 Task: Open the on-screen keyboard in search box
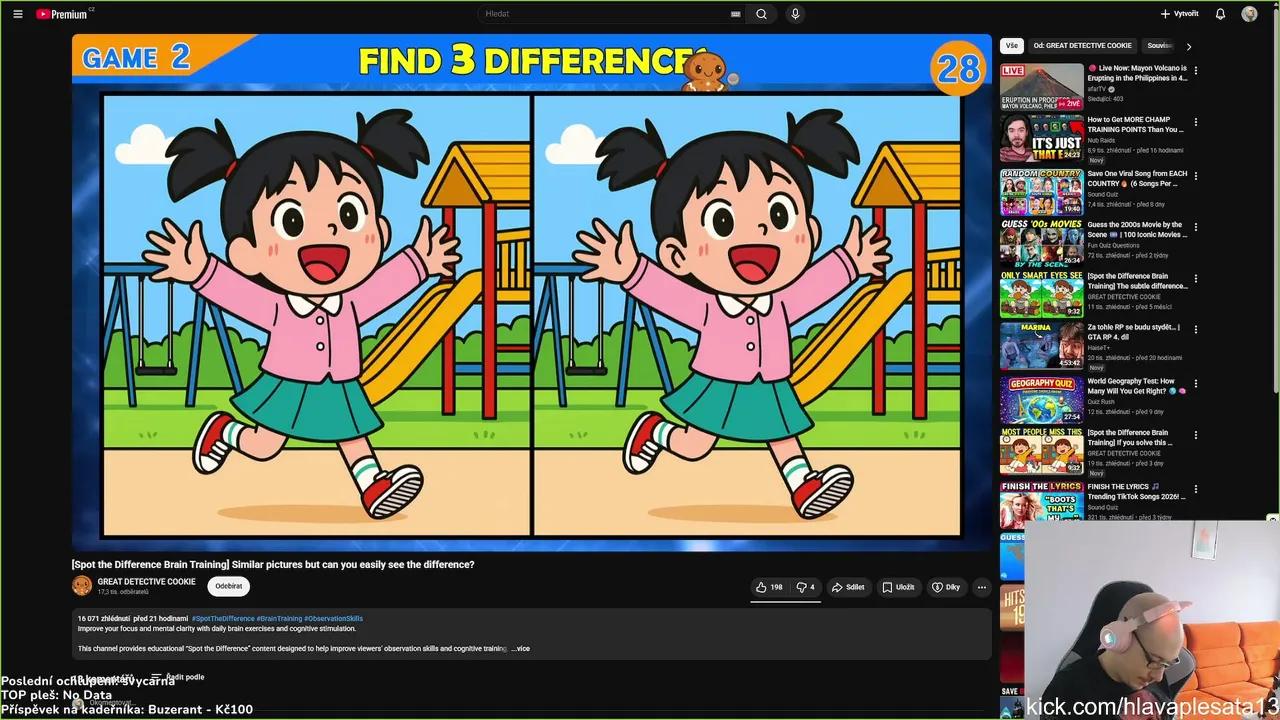pyautogui.click(x=736, y=14)
